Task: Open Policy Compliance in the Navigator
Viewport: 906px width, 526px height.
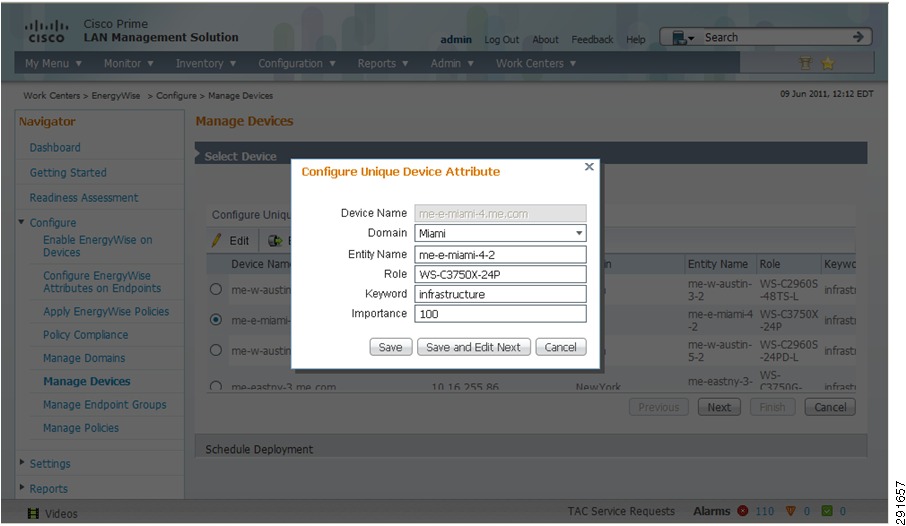Action: [86, 335]
